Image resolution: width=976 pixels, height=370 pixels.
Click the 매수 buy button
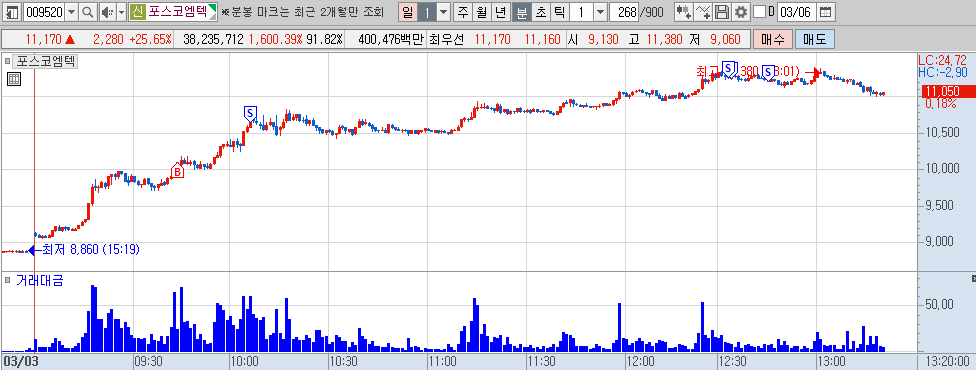(773, 40)
